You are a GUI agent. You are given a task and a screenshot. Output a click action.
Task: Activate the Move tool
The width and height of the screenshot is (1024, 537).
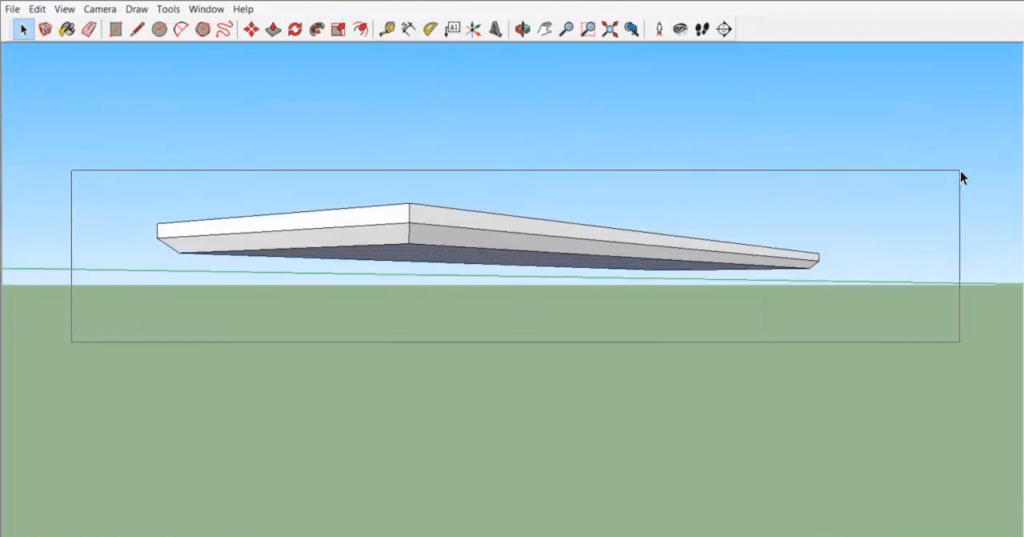coord(251,29)
